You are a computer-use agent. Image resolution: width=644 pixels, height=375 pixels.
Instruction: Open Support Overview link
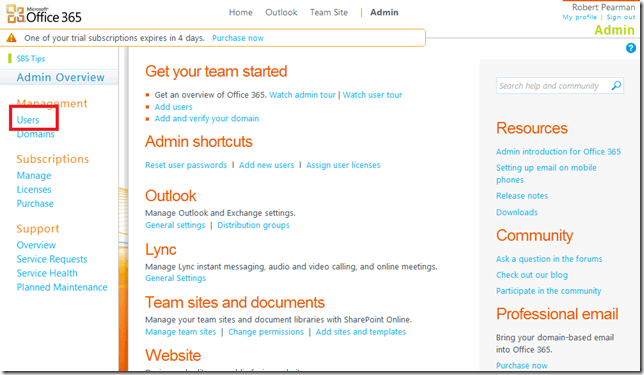coord(36,245)
